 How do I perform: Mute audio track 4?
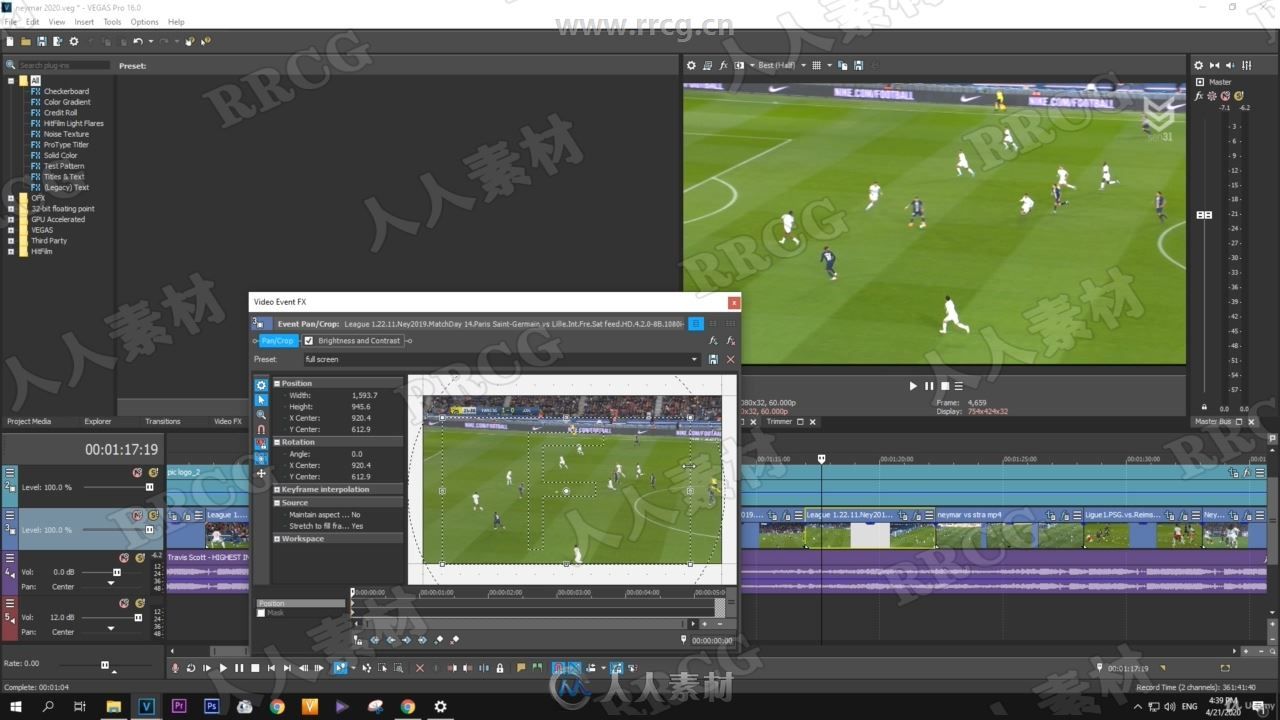(124, 557)
